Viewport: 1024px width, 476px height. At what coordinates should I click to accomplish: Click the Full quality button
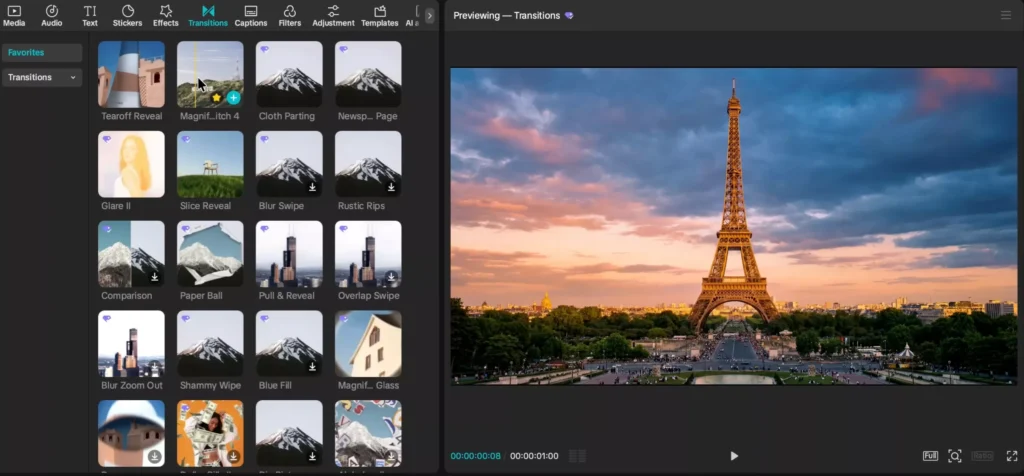pyautogui.click(x=930, y=456)
